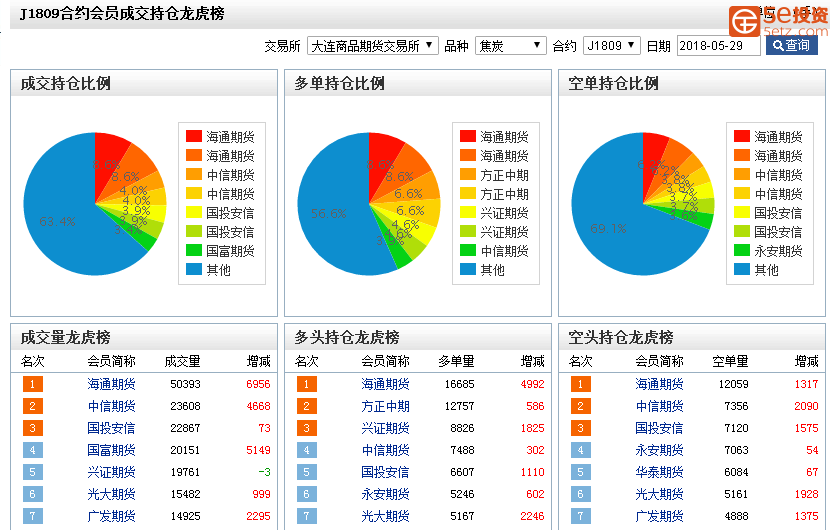Click the 多单量 column header
Viewport: 836px width, 530px height.
click(456, 361)
